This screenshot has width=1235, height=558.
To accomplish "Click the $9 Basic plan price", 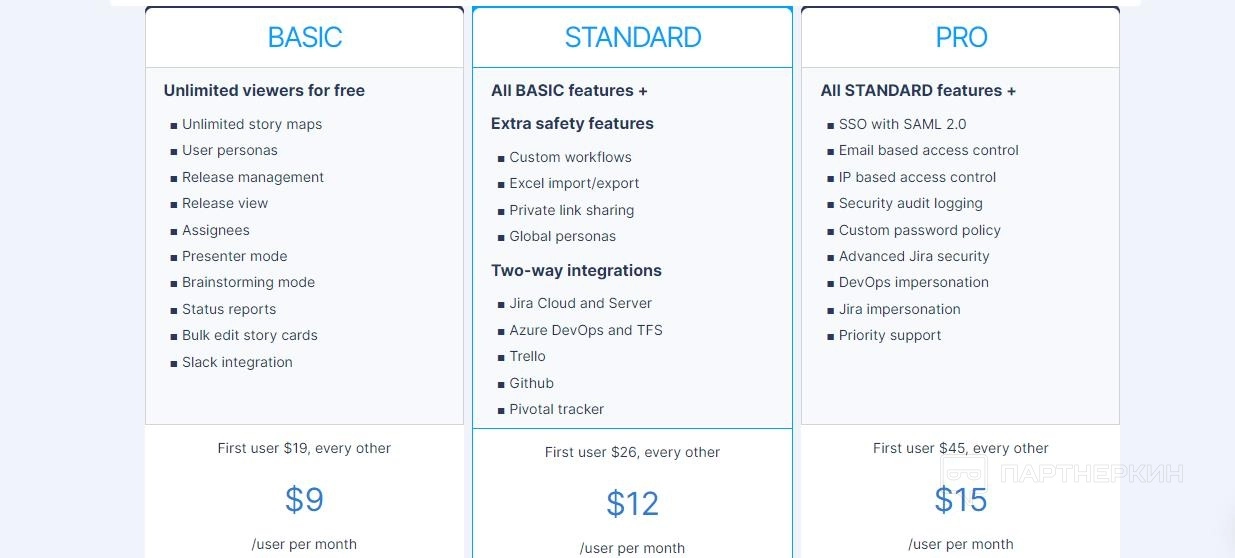I will tap(304, 499).
